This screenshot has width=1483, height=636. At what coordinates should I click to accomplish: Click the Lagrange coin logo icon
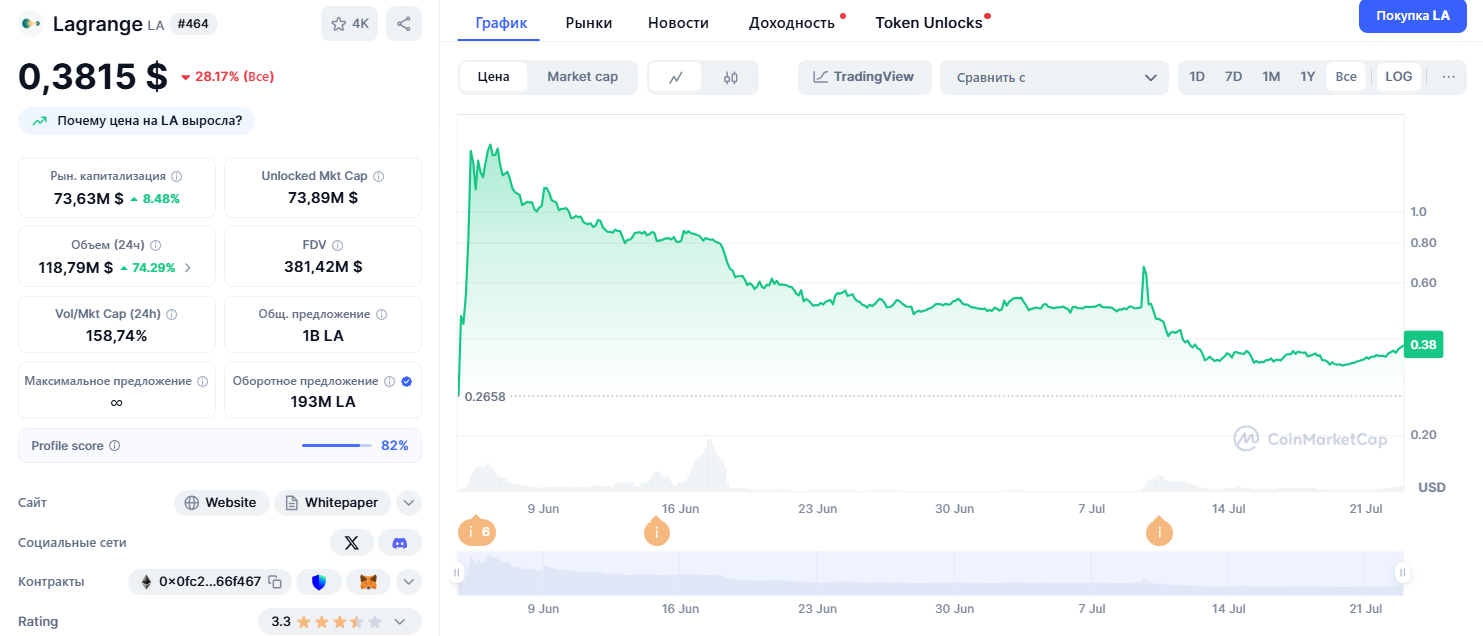pyautogui.click(x=32, y=24)
